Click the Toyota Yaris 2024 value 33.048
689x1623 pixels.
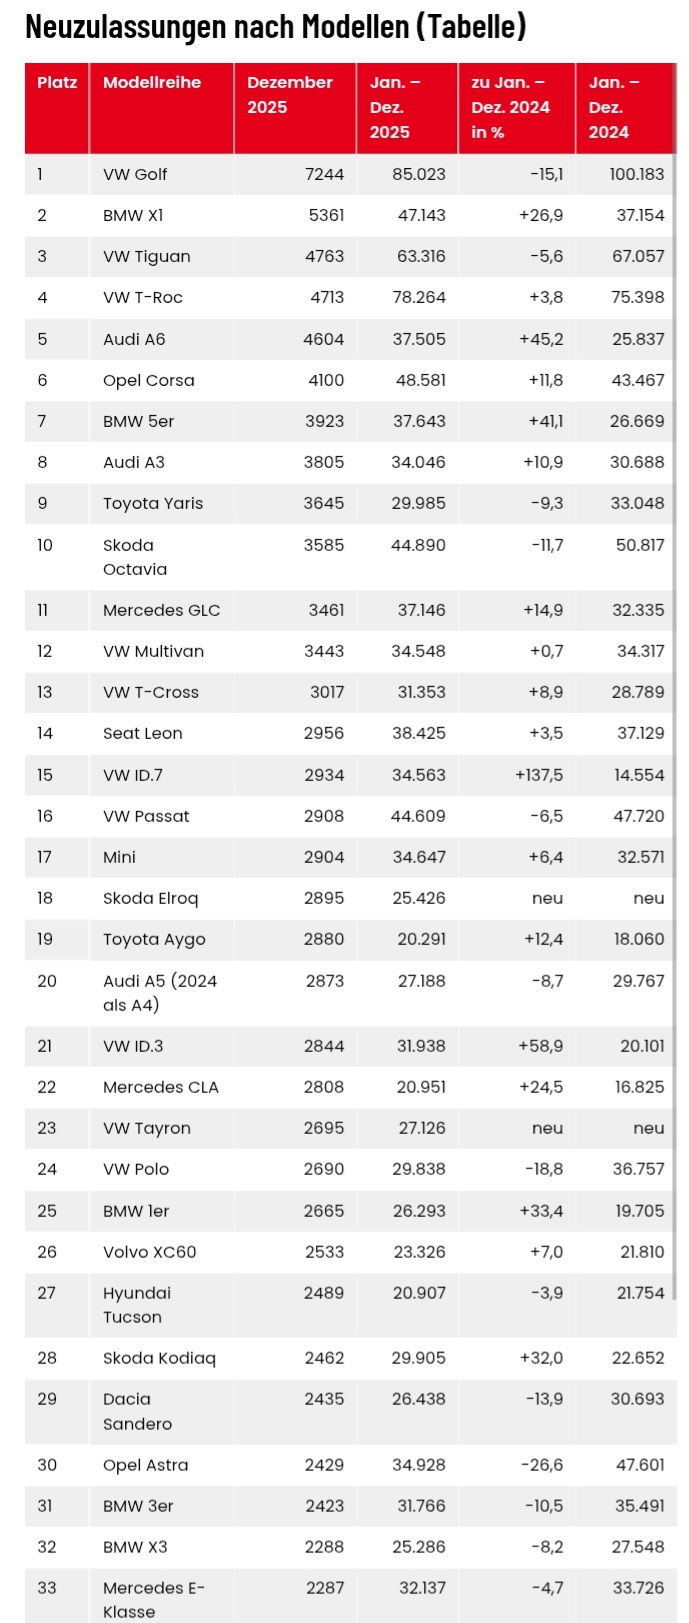click(x=638, y=503)
